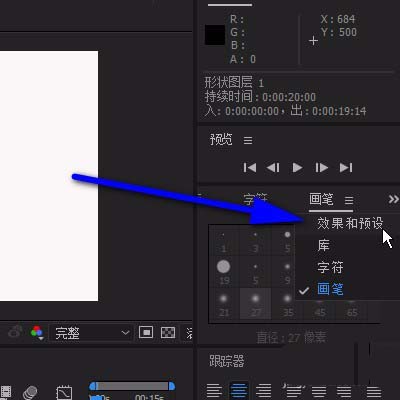Click the work area start handle
Image resolution: width=400 pixels, height=400 pixels.
point(94,386)
